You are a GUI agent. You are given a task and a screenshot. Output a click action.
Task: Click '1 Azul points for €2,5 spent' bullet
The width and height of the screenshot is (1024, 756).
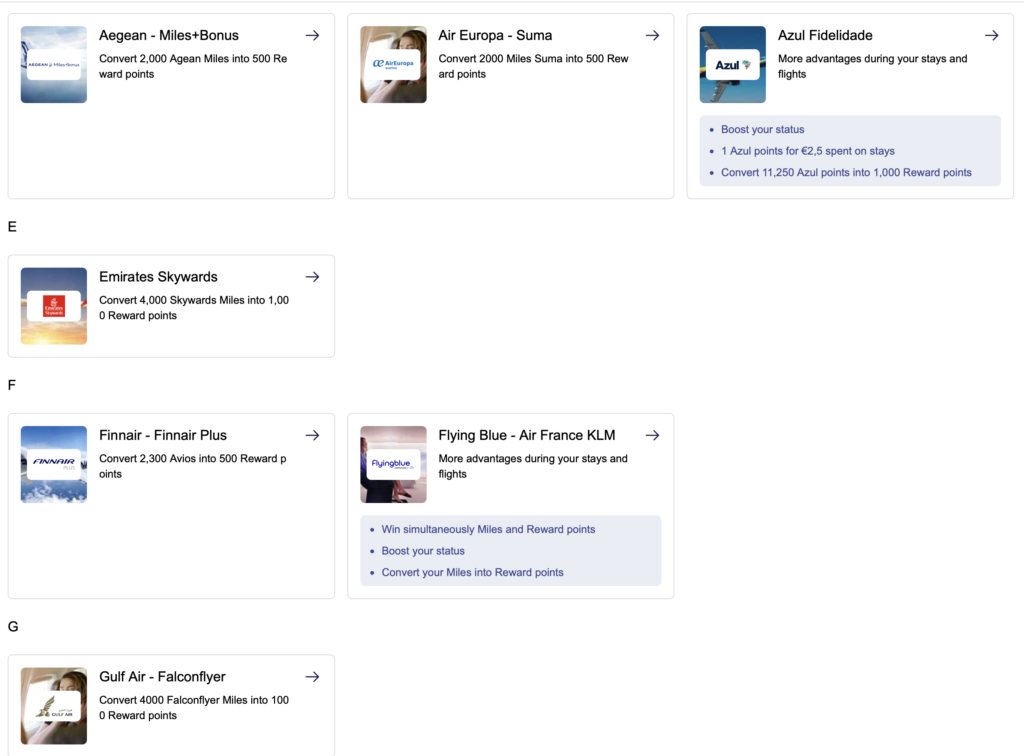pyautogui.click(x=807, y=151)
